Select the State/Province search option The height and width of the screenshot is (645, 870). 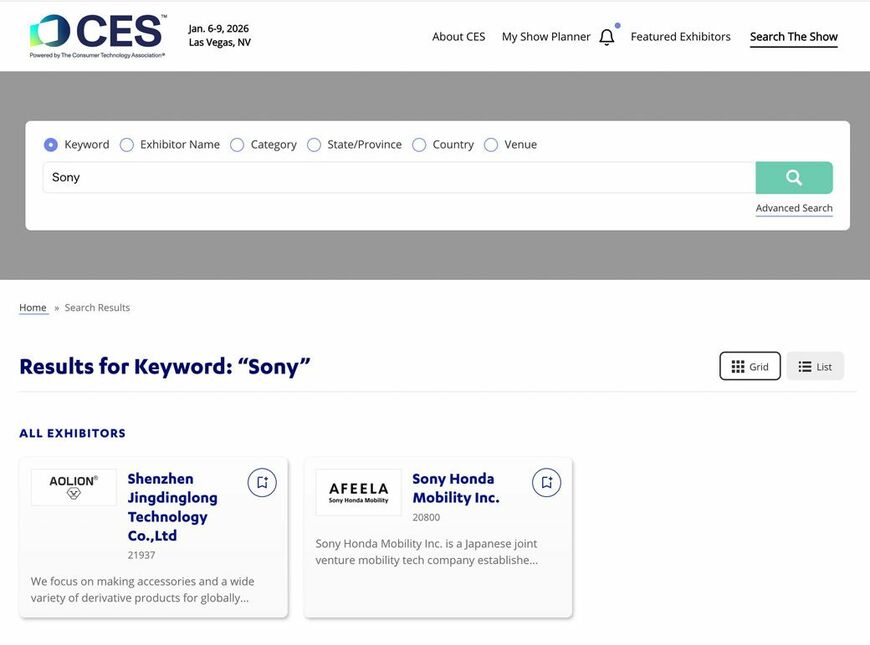pyautogui.click(x=313, y=144)
